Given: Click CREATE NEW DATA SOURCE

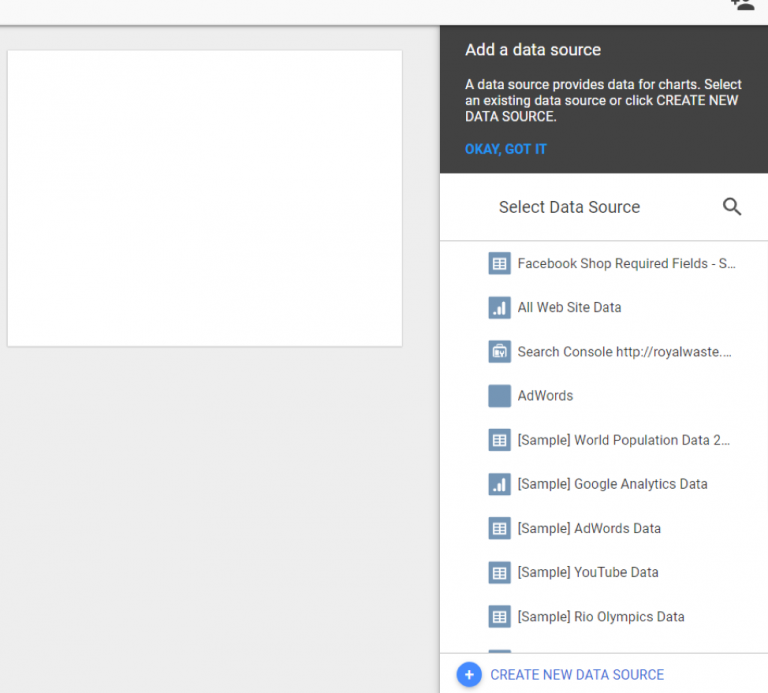Looking at the screenshot, I should pyautogui.click(x=577, y=674).
